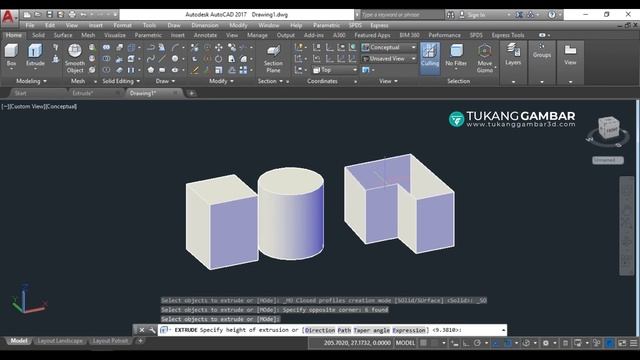
Task: Toggle dynamic input icon in status bar
Action: (x=454, y=343)
